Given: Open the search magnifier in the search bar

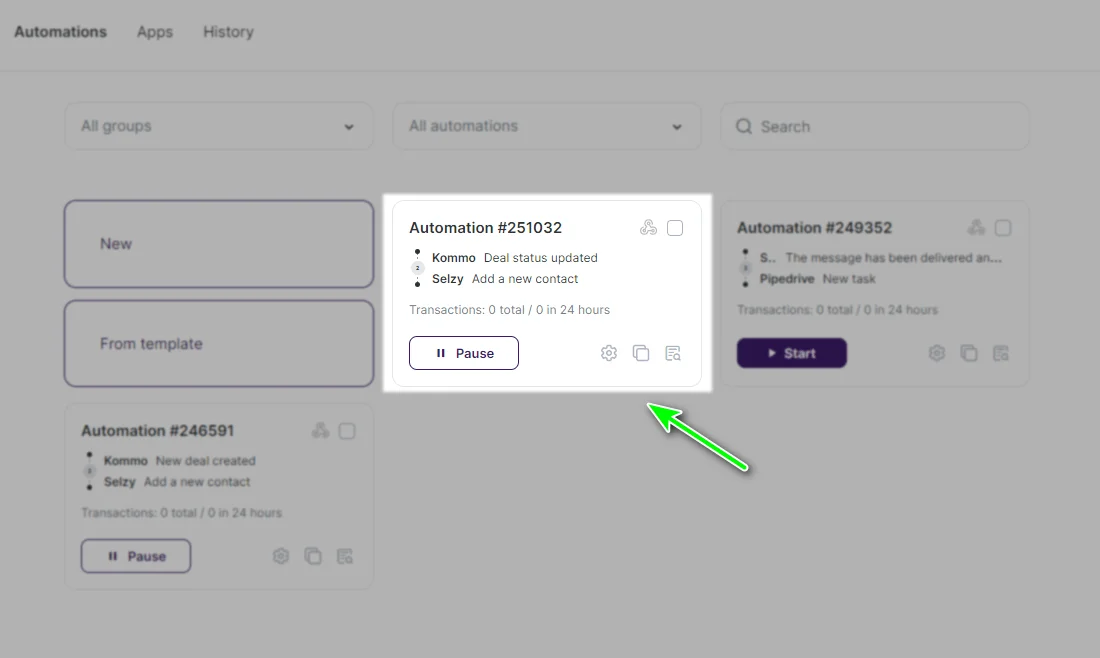Looking at the screenshot, I should pos(743,126).
